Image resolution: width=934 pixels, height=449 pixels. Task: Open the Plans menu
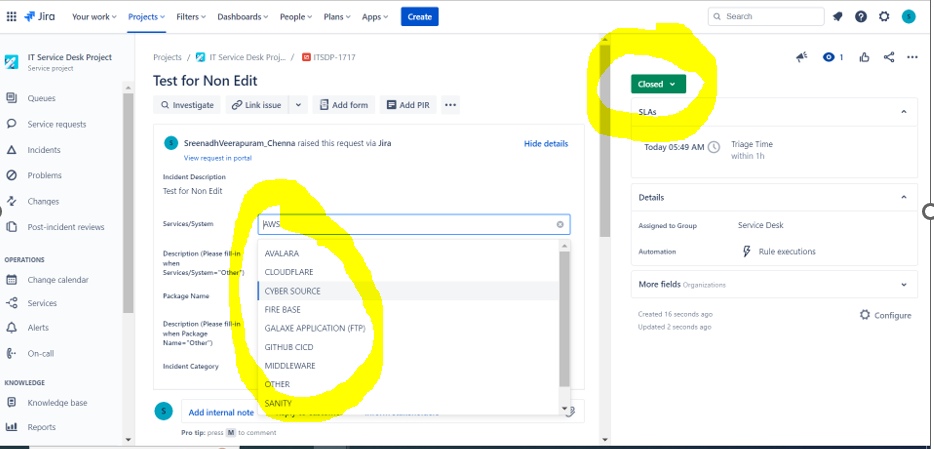(x=337, y=17)
